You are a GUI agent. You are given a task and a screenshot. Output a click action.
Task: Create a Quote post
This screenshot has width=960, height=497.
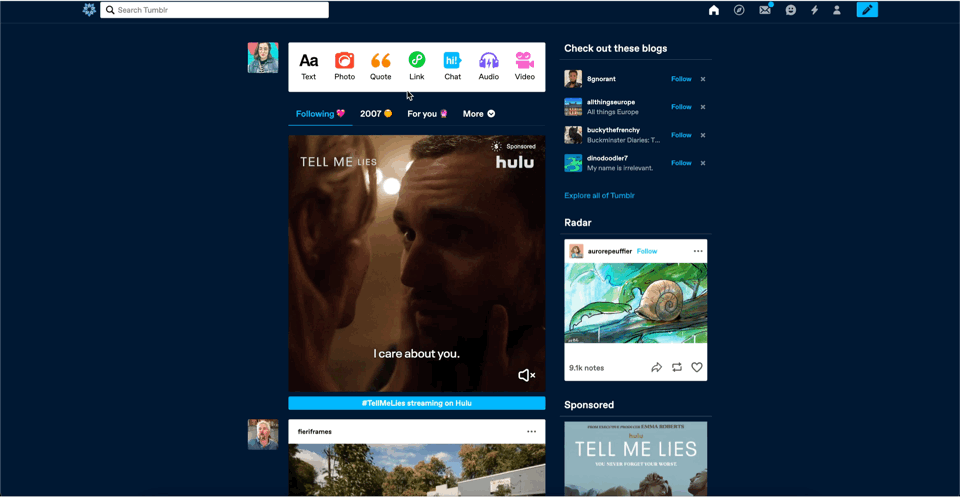(x=380, y=67)
